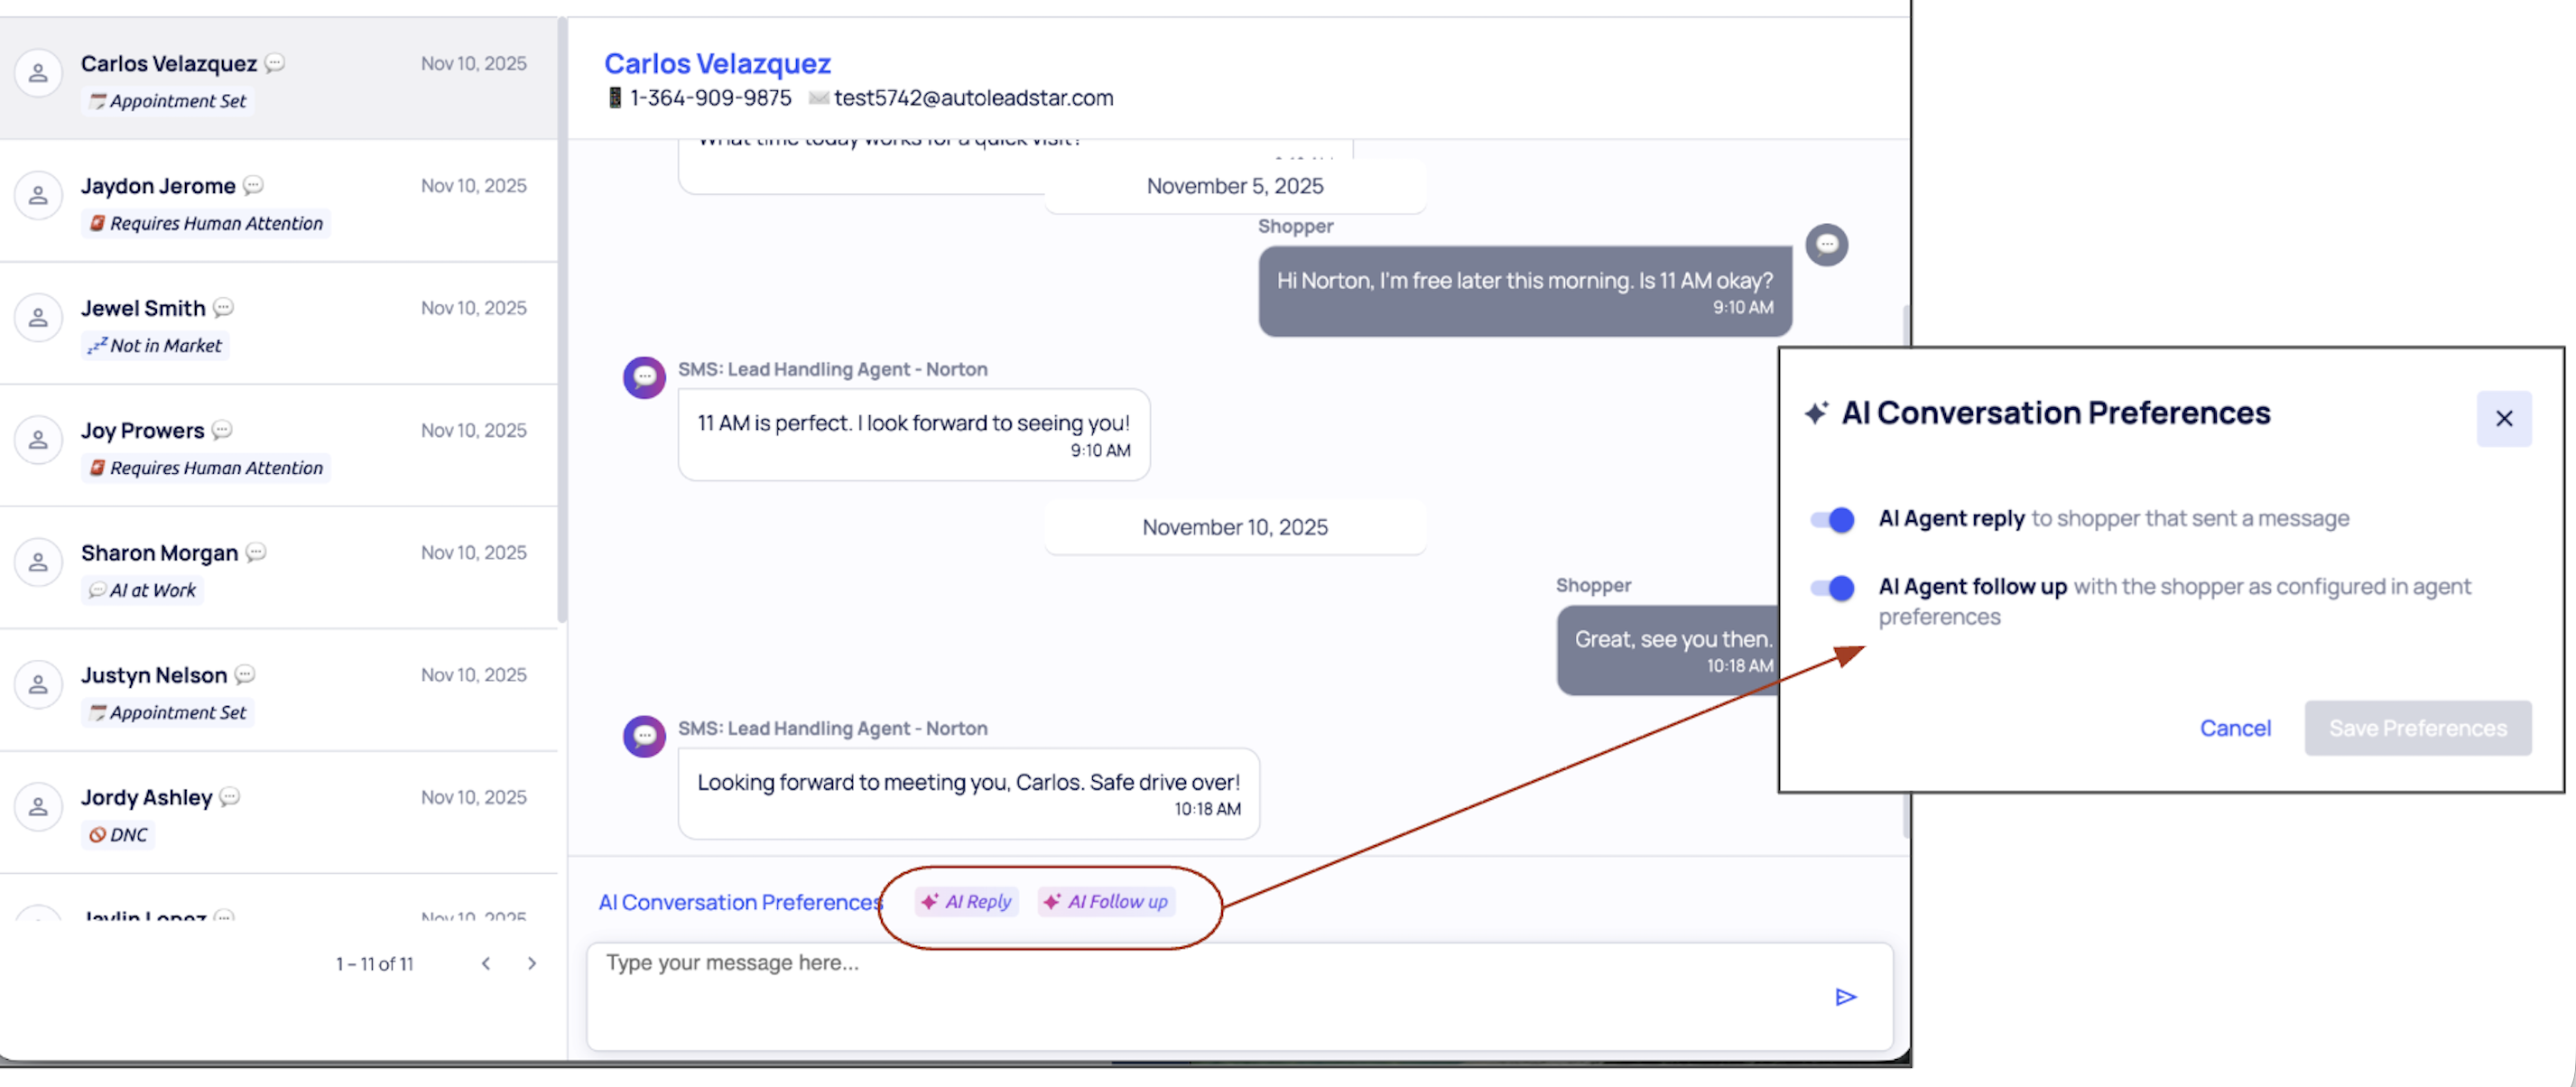The image size is (2576, 1087).
Task: Toggle the AI Agent reply switch
Action: [x=1832, y=519]
